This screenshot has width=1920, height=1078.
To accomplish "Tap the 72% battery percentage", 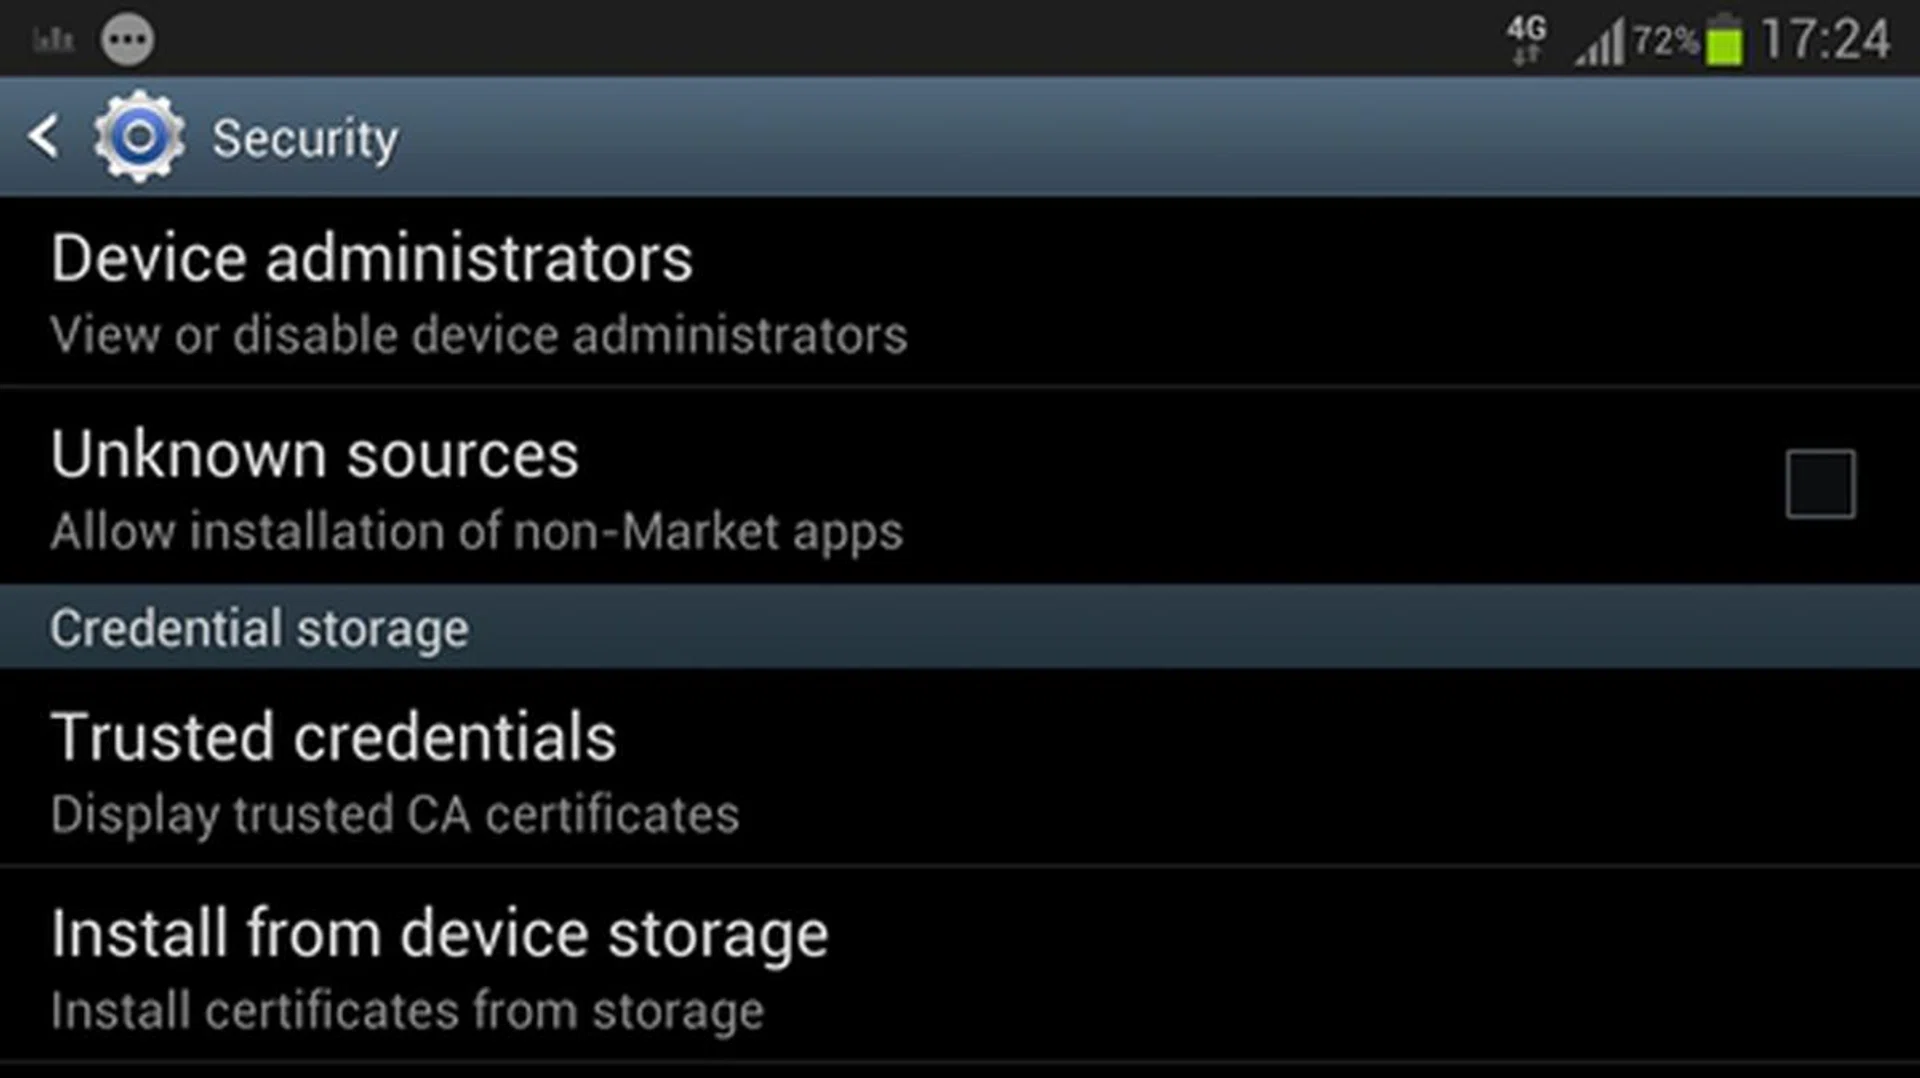I will (1665, 41).
